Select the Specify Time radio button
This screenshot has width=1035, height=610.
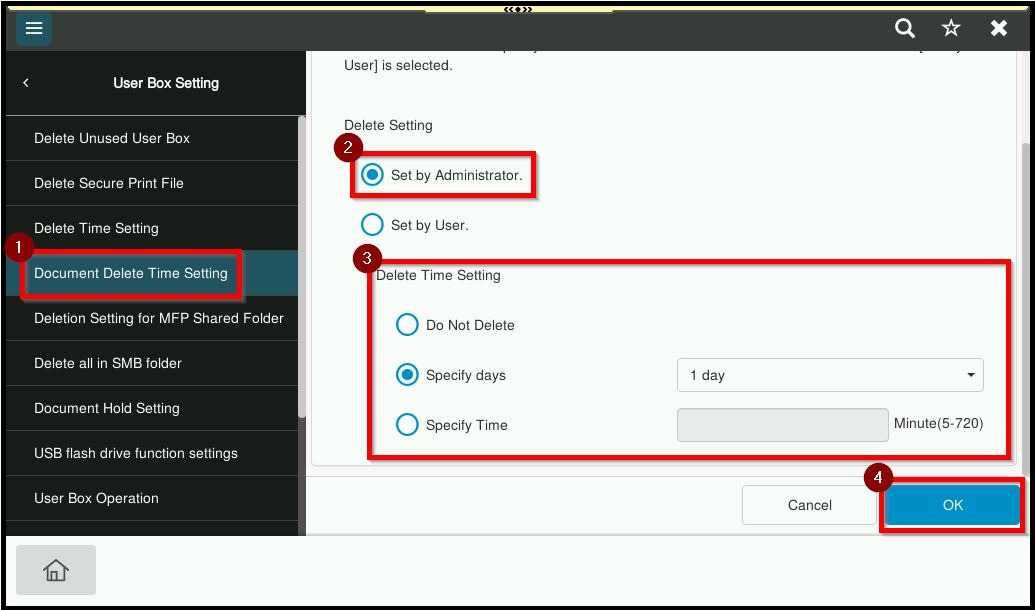407,425
